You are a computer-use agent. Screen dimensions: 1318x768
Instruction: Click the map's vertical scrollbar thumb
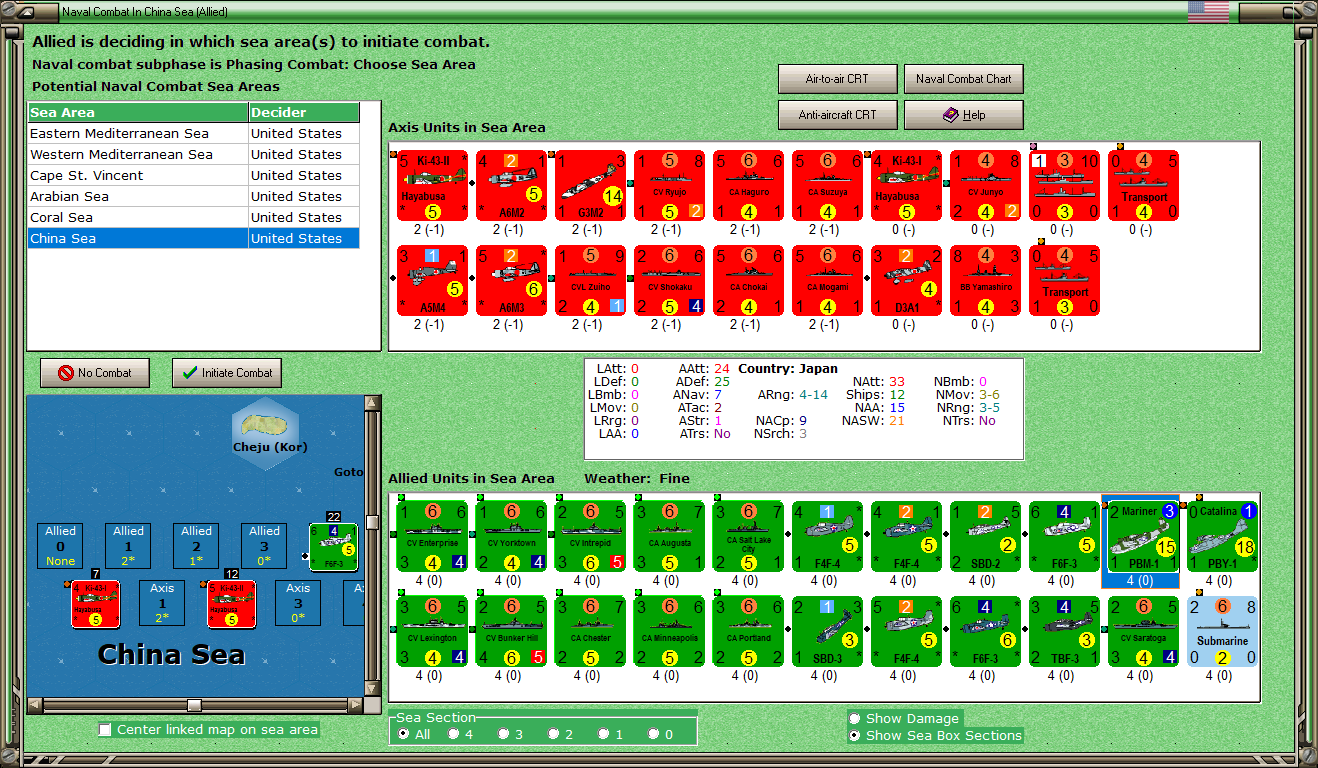(x=373, y=522)
